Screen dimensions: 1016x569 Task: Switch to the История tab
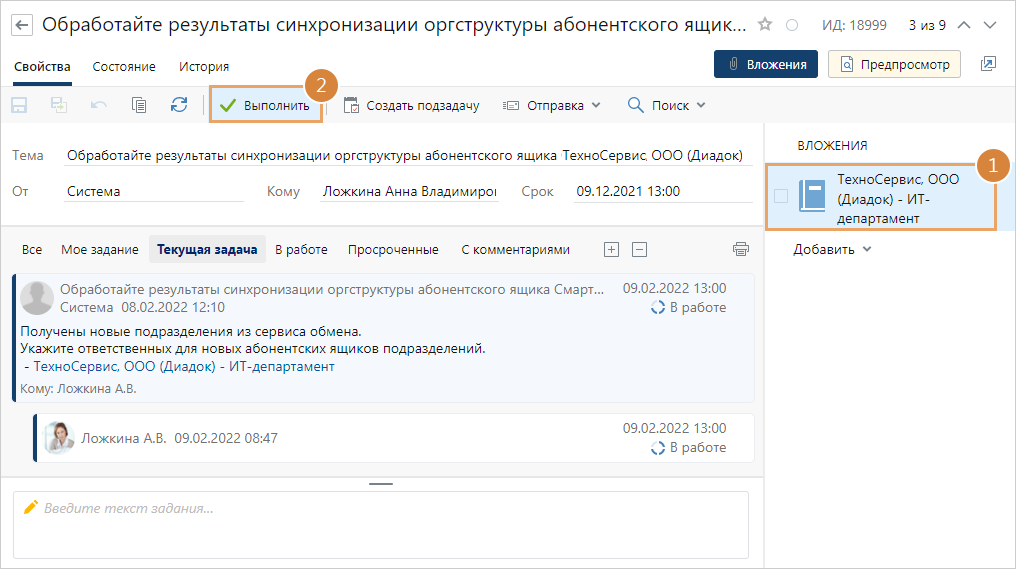coord(204,66)
